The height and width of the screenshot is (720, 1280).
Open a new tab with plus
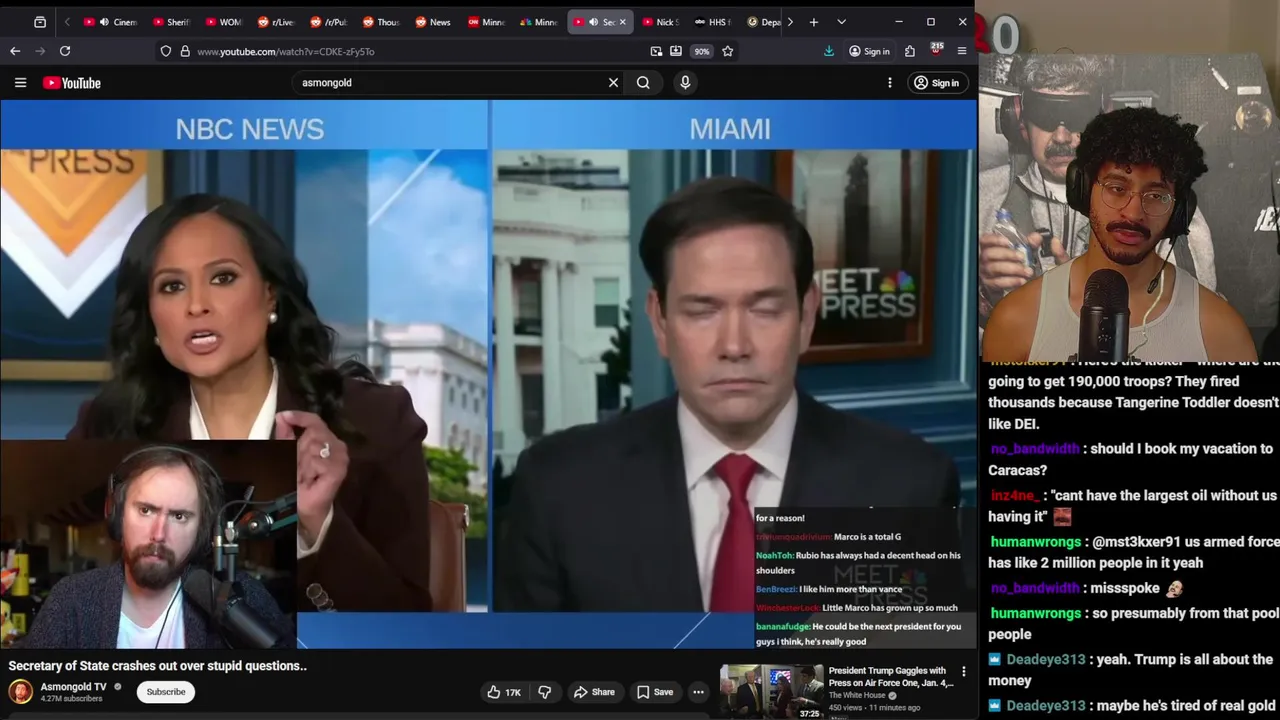(x=814, y=22)
